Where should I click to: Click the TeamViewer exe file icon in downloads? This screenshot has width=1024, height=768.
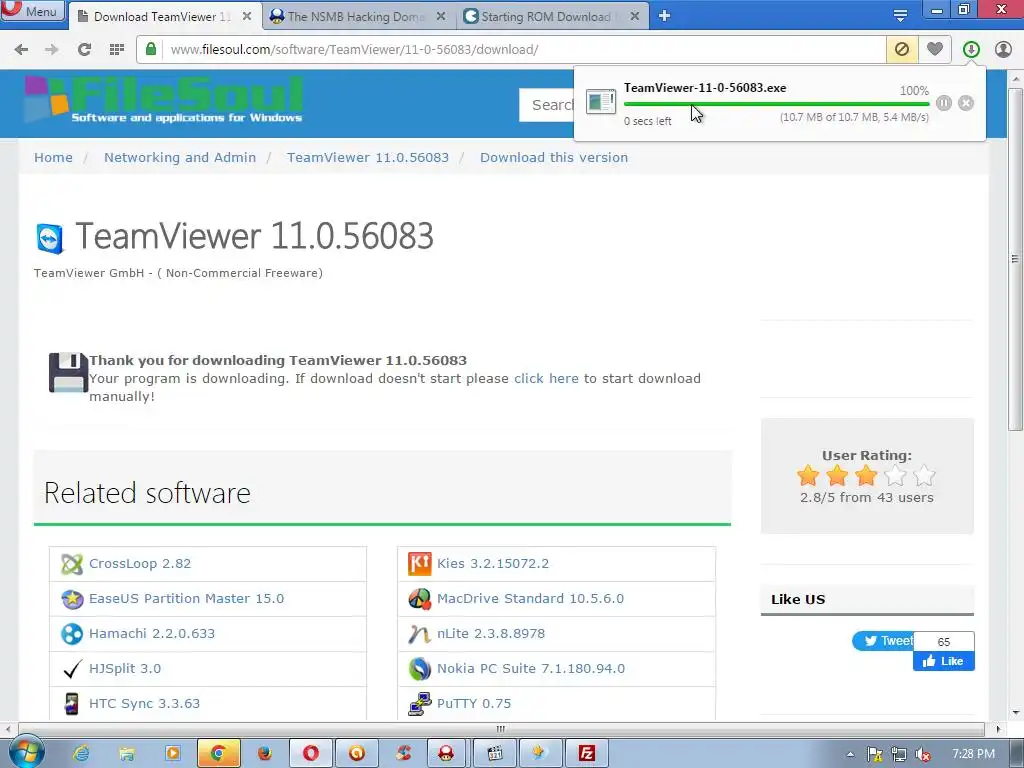click(x=601, y=102)
